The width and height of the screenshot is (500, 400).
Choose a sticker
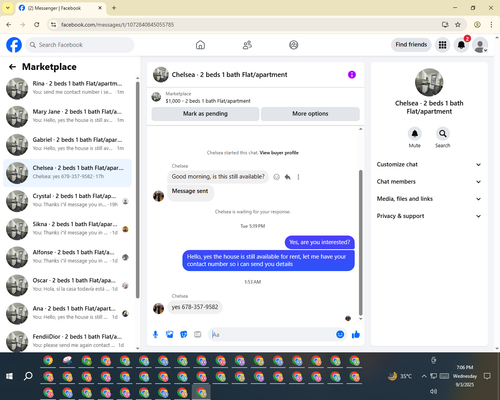(184, 334)
